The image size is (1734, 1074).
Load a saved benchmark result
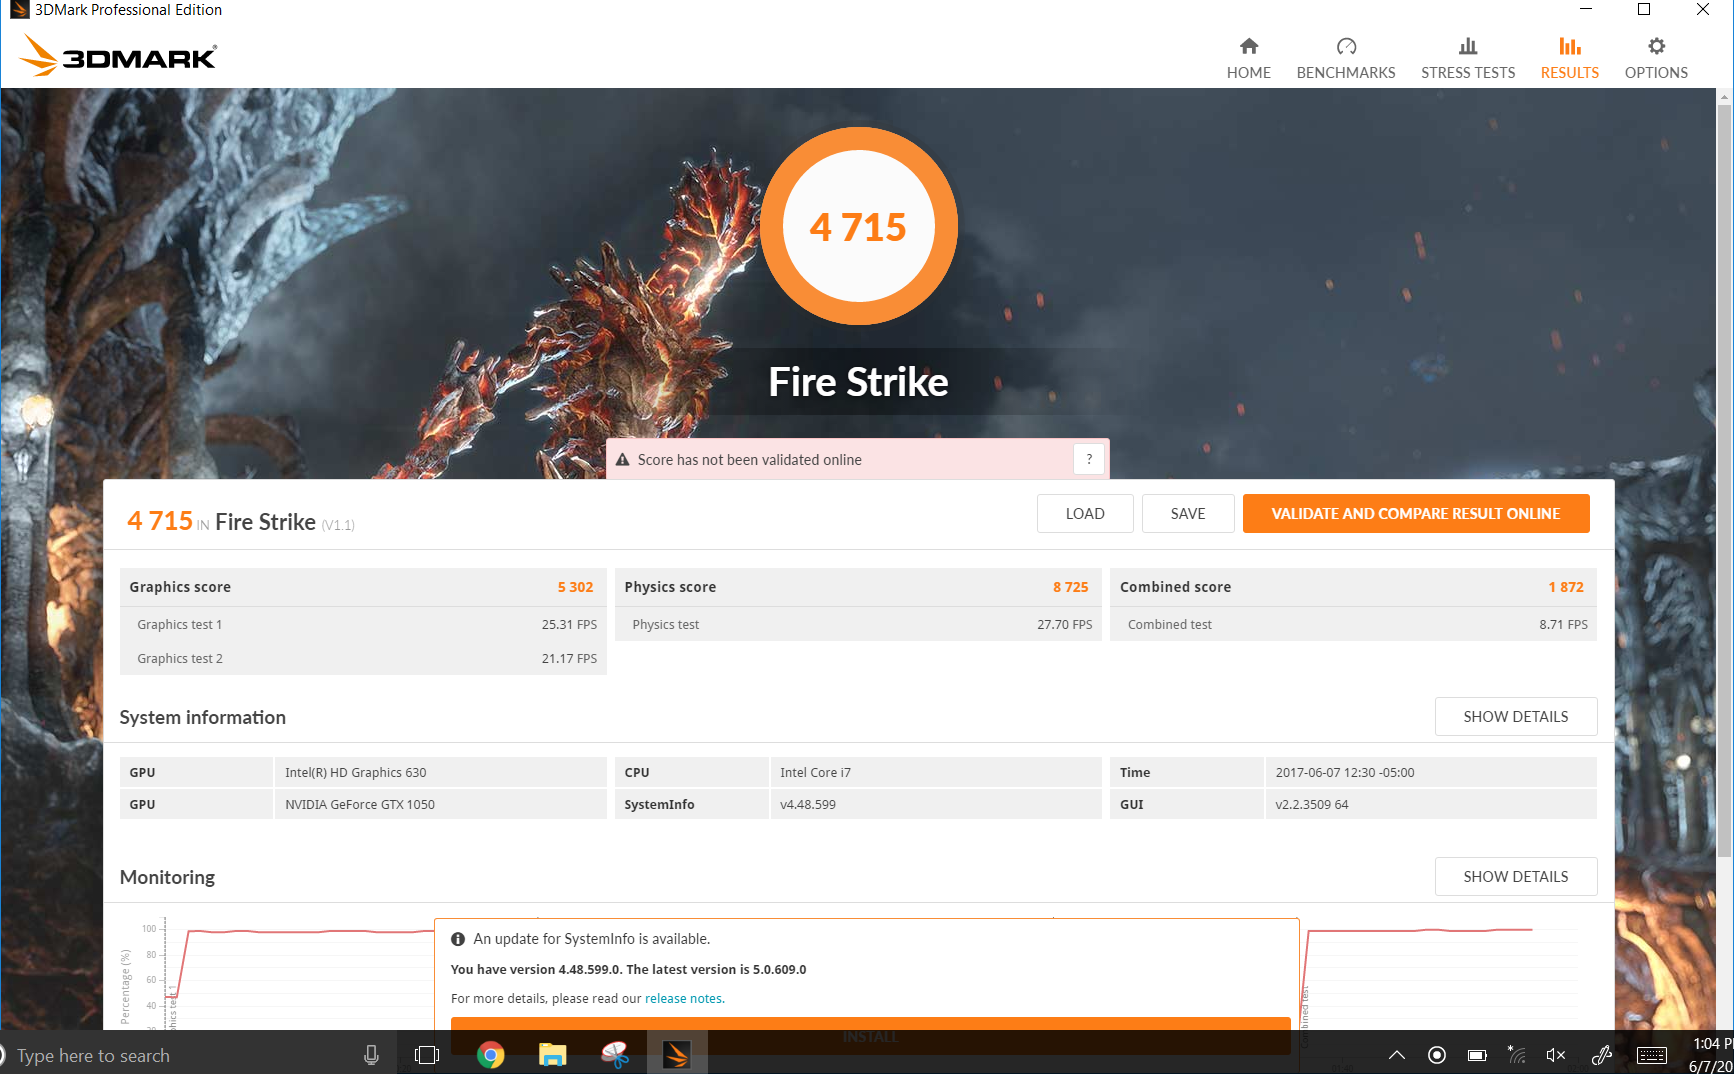[1085, 514]
